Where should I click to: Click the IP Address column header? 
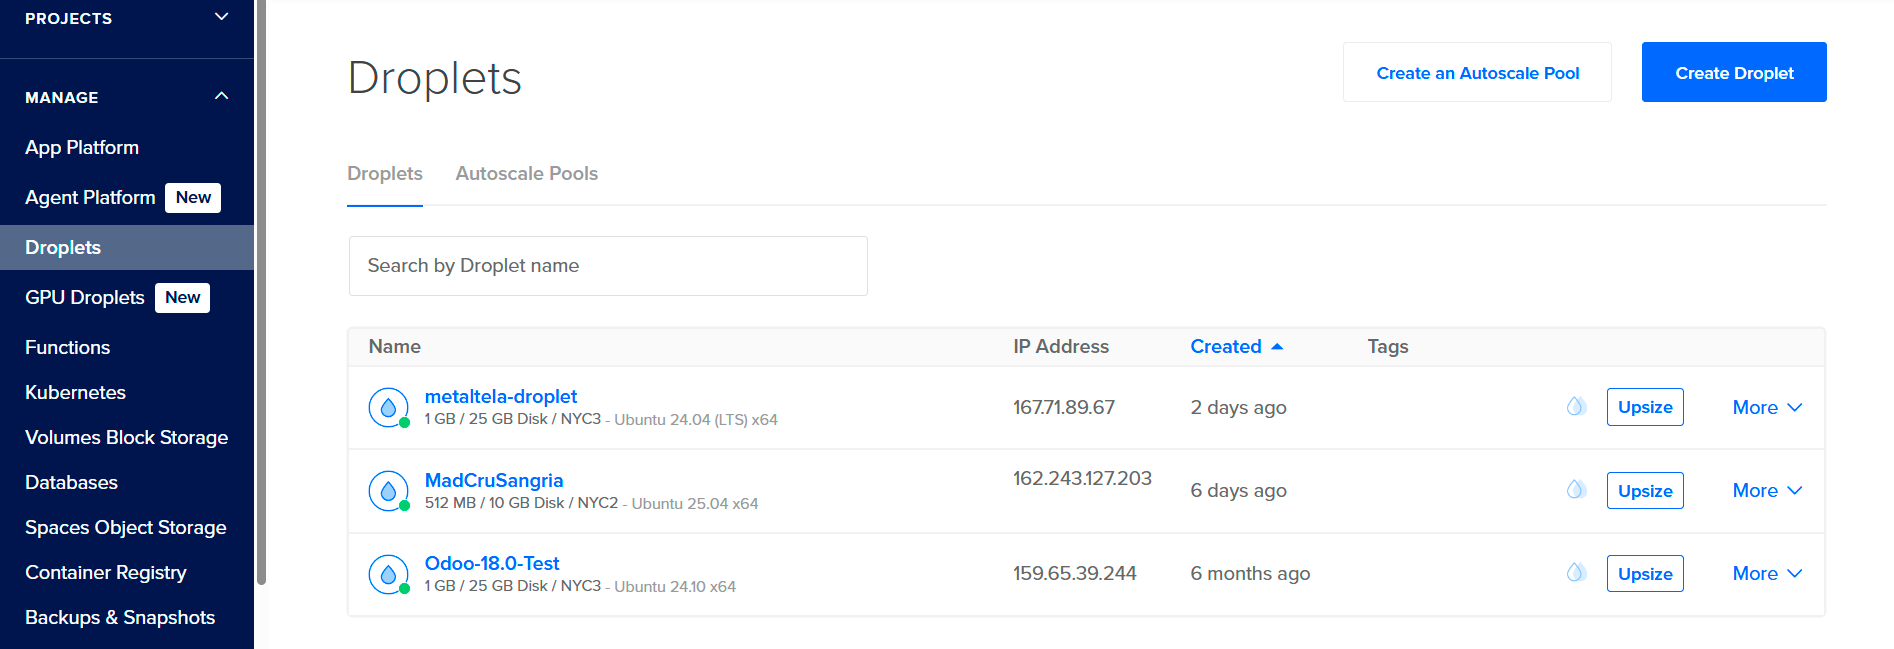(1061, 346)
